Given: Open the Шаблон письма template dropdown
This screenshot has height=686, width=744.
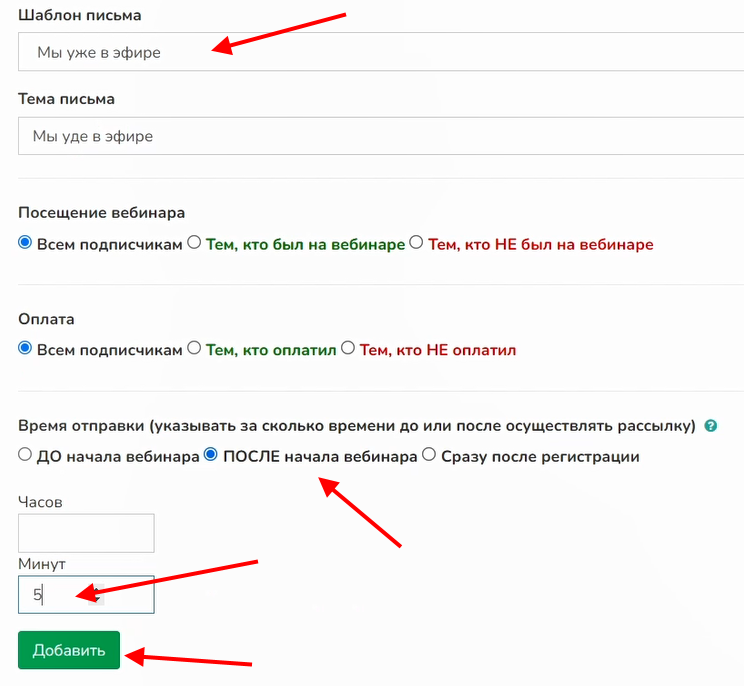Looking at the screenshot, I should point(380,52).
